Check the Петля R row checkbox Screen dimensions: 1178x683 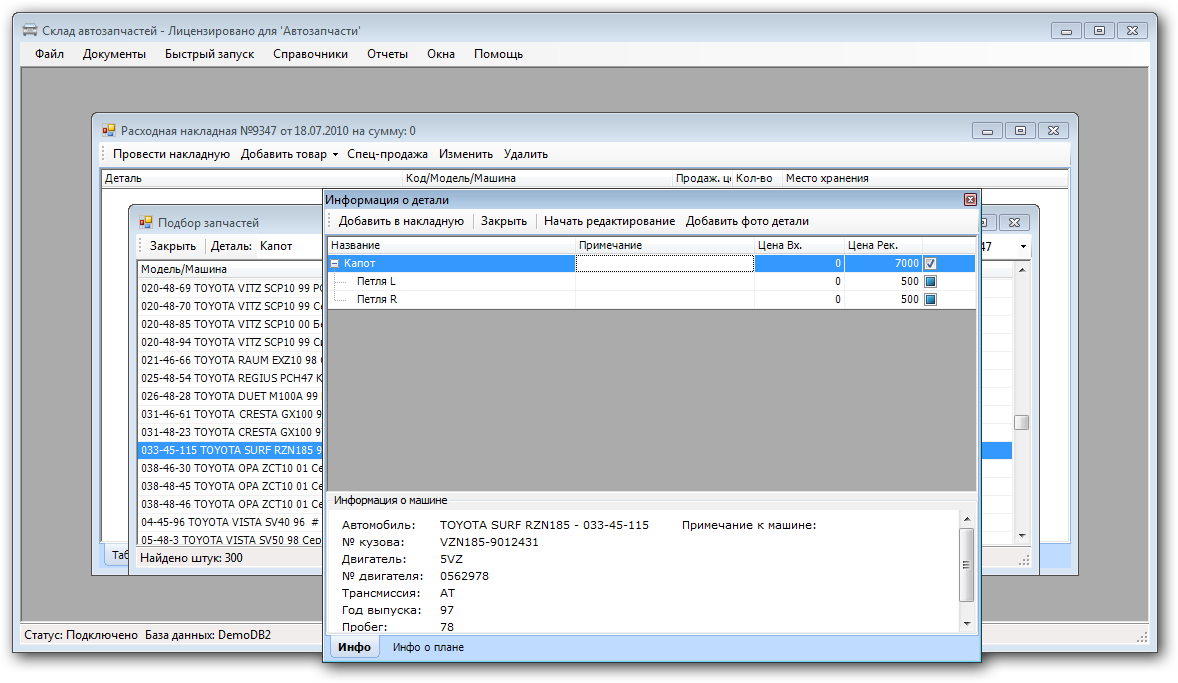pos(931,299)
